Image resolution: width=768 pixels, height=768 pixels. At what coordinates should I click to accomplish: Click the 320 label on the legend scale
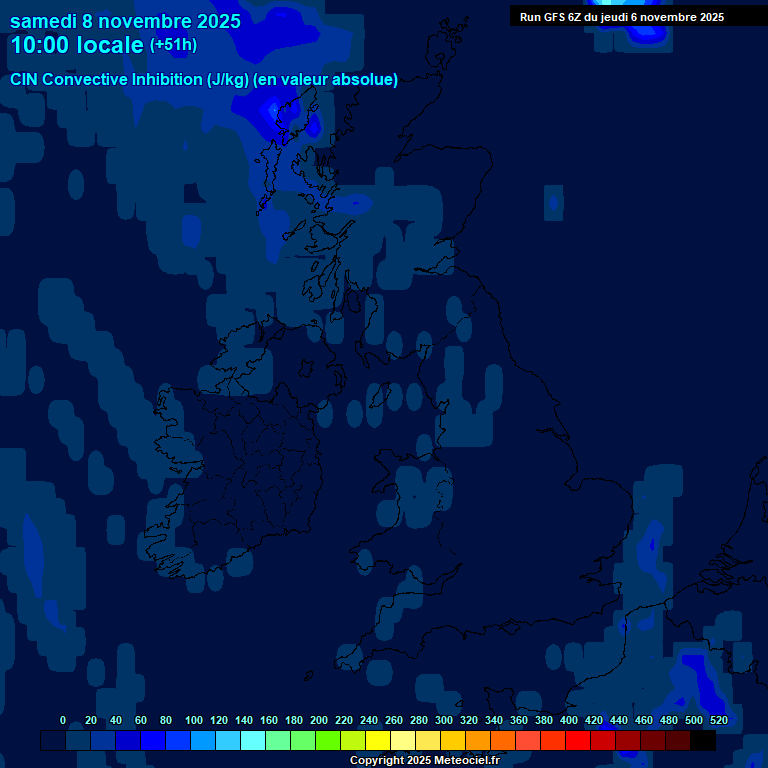tap(469, 720)
